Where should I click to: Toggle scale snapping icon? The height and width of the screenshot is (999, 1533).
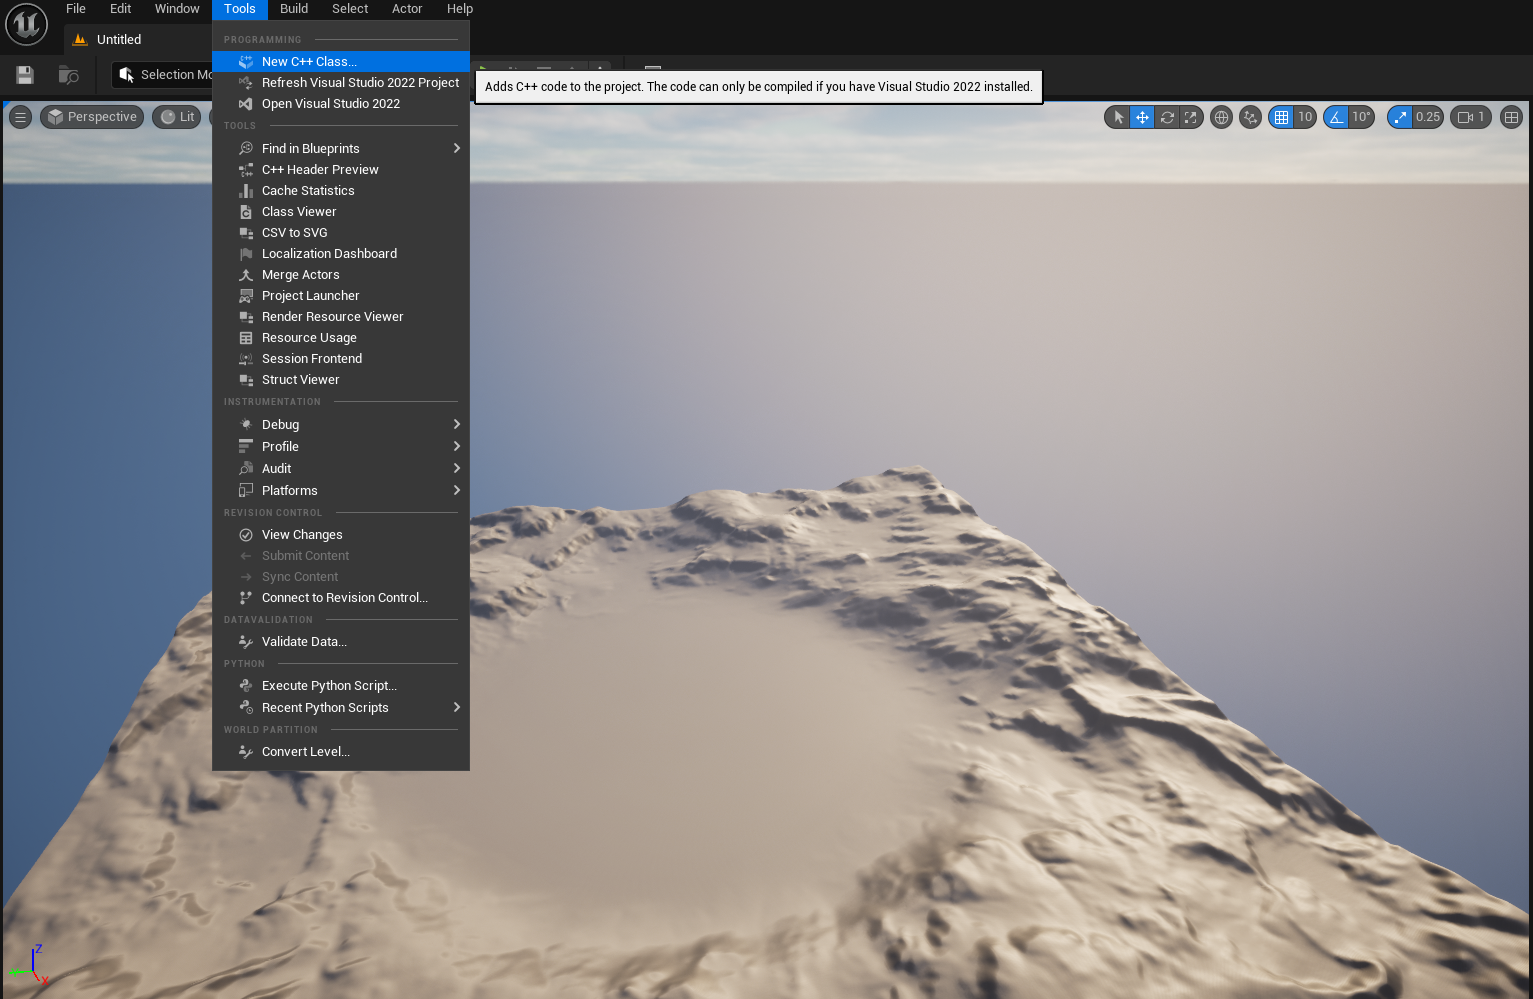click(x=1400, y=117)
